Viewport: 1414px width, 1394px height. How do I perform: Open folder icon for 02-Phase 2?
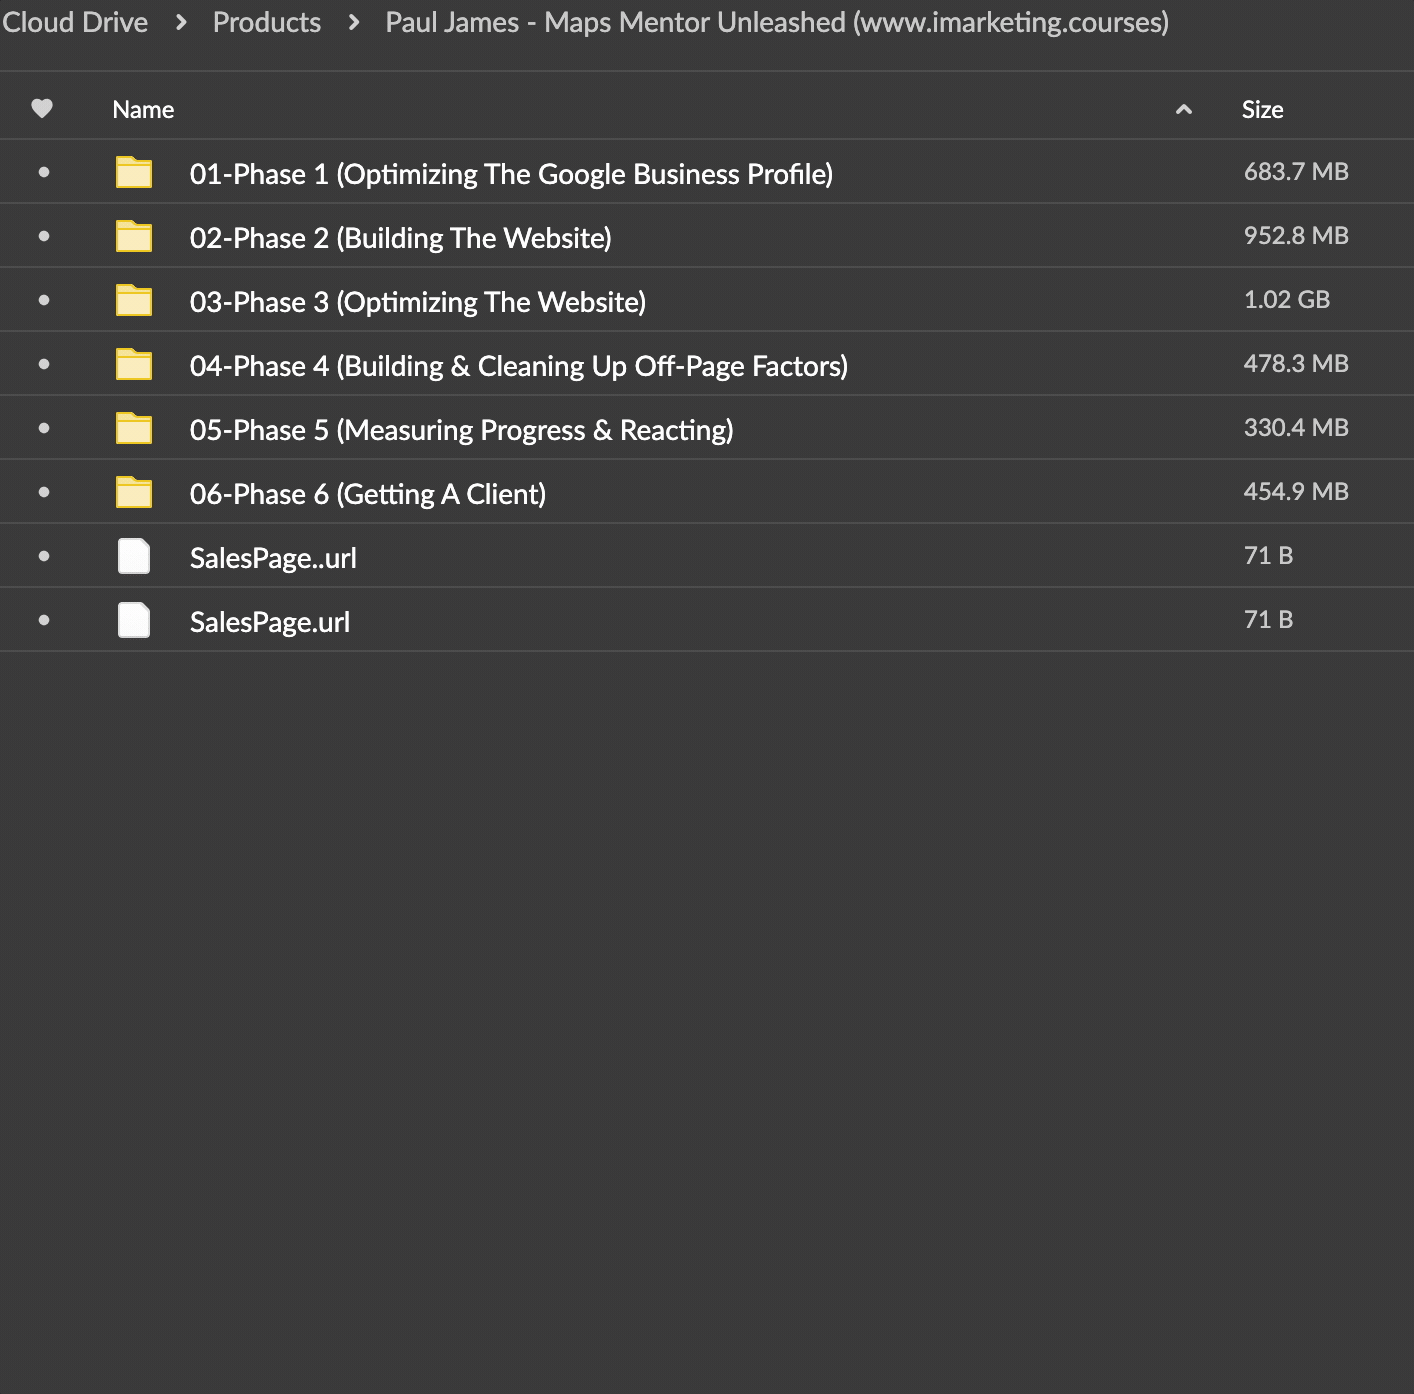click(134, 236)
